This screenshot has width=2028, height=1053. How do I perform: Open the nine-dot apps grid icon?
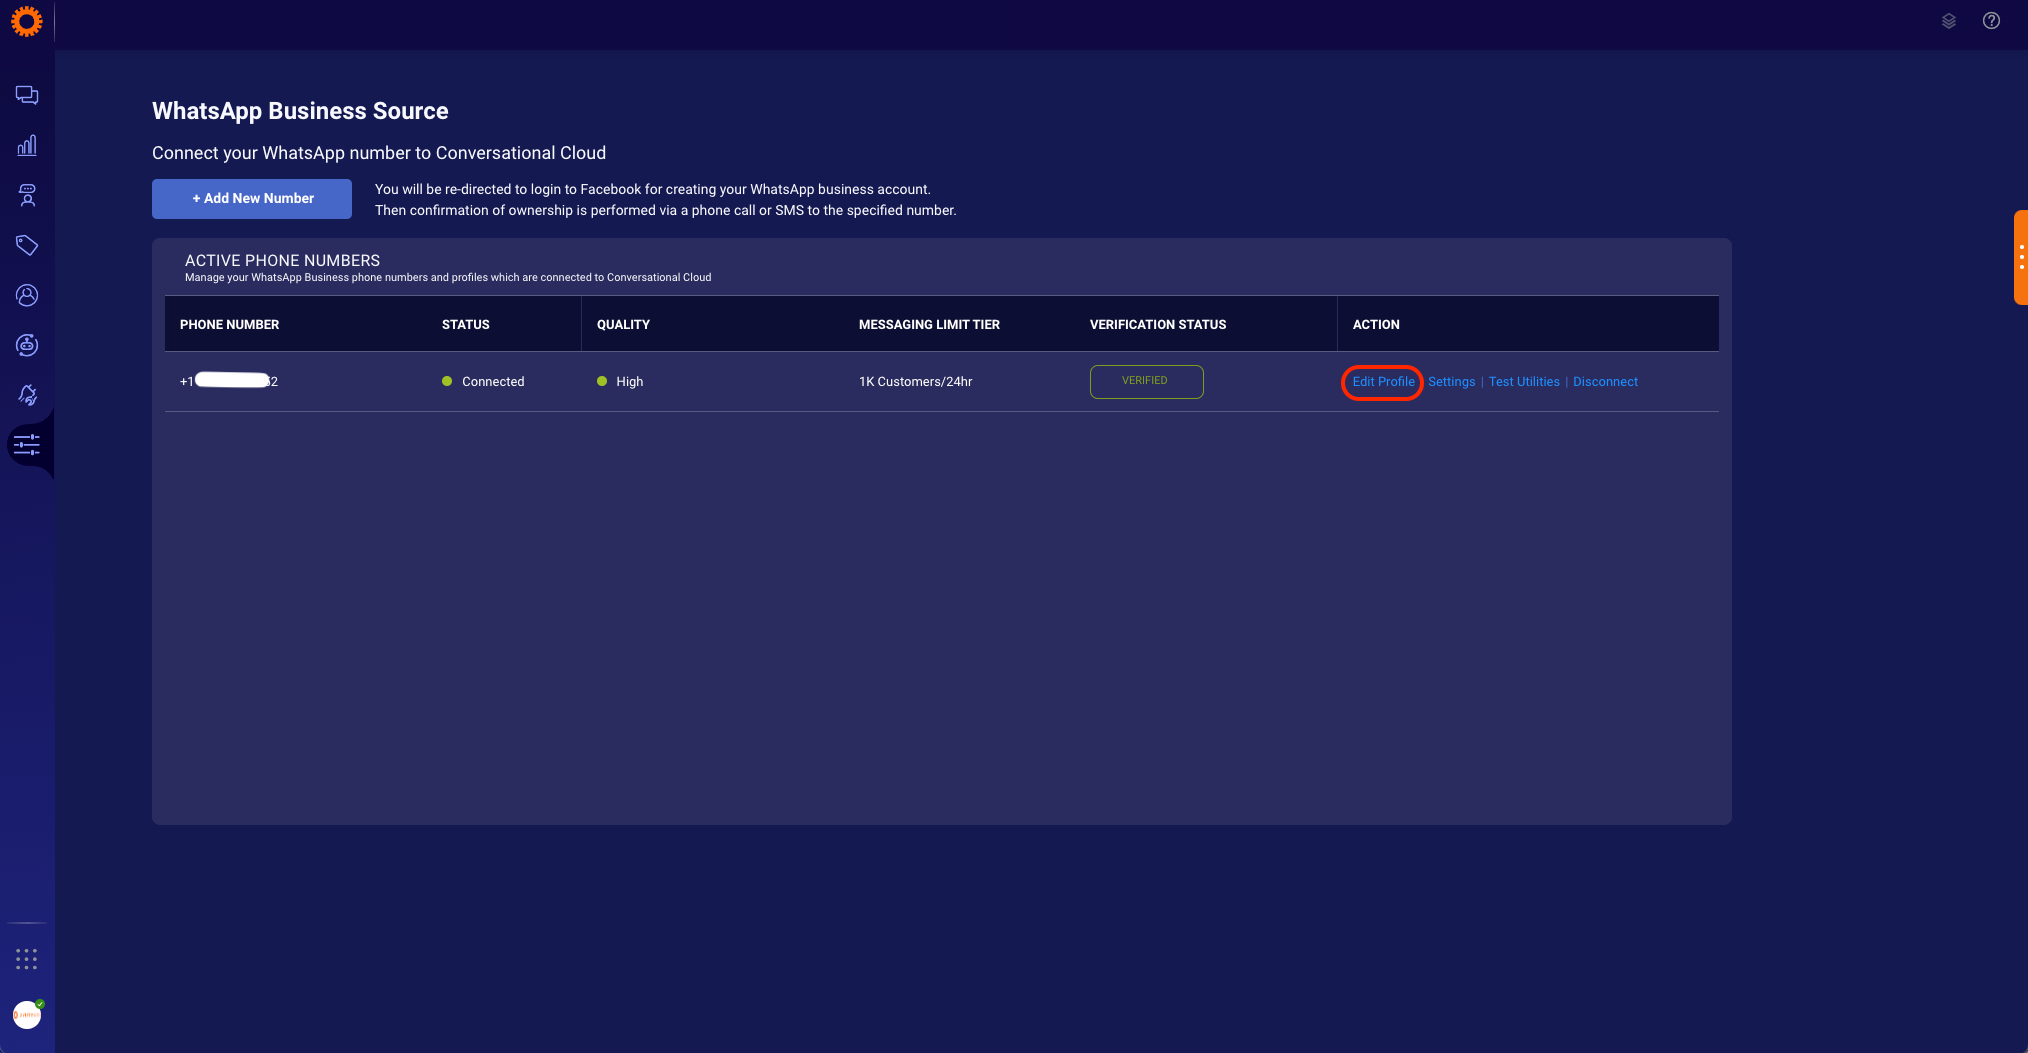(27, 960)
